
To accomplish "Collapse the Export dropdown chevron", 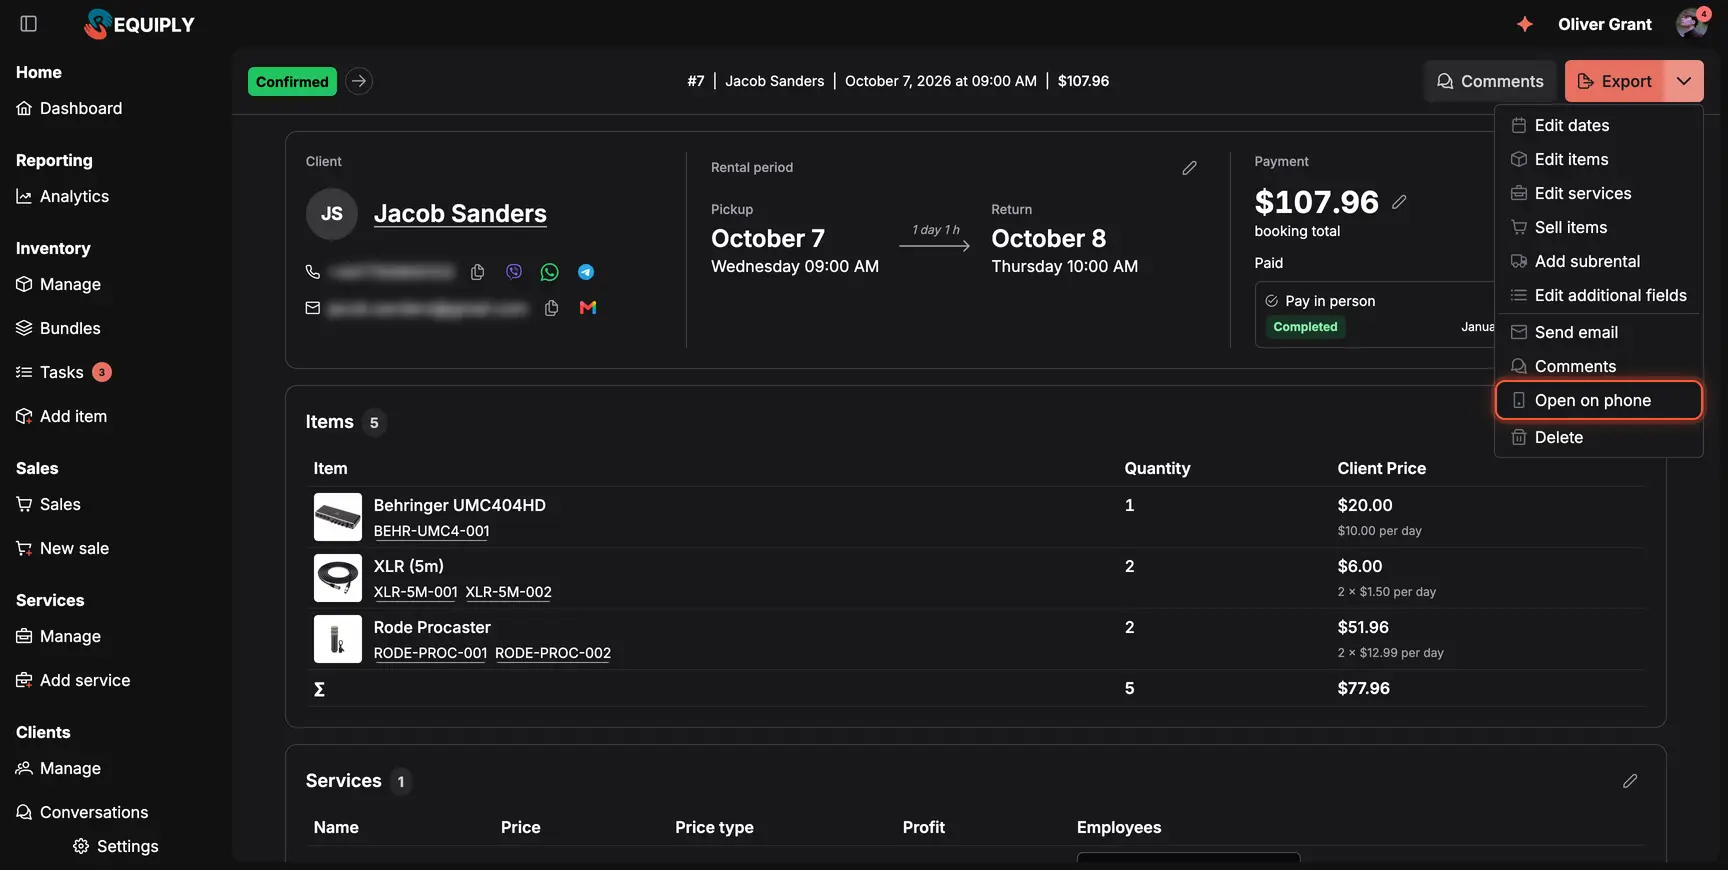I will [x=1684, y=81].
